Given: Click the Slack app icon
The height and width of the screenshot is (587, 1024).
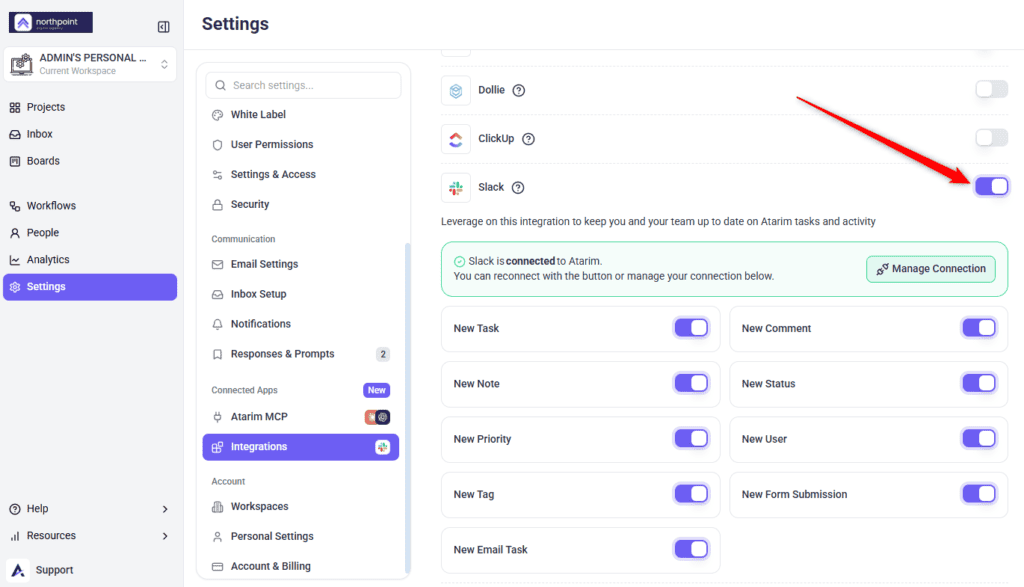Looking at the screenshot, I should click(456, 187).
